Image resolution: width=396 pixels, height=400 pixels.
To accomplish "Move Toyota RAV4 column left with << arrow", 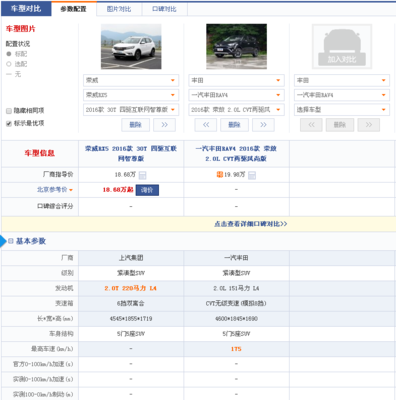I will tap(206, 125).
